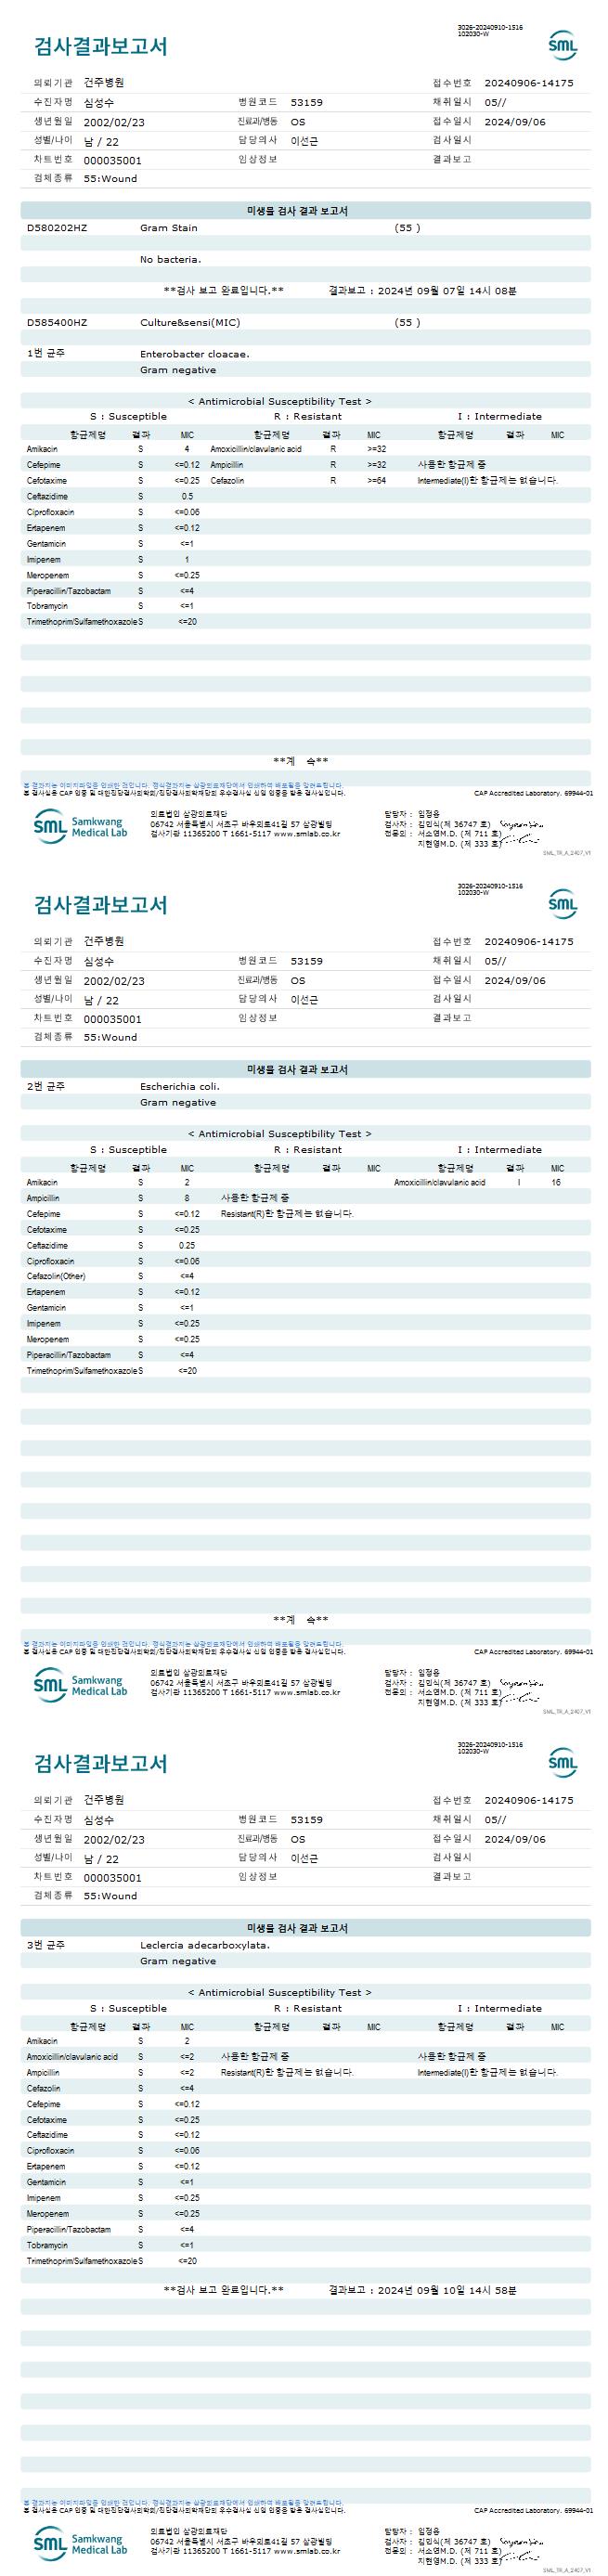This screenshot has height=2576, width=608.
Task: Click the intermediate result "I" beside Amoxicillin/clavulanic acid
Action: coord(519,1183)
